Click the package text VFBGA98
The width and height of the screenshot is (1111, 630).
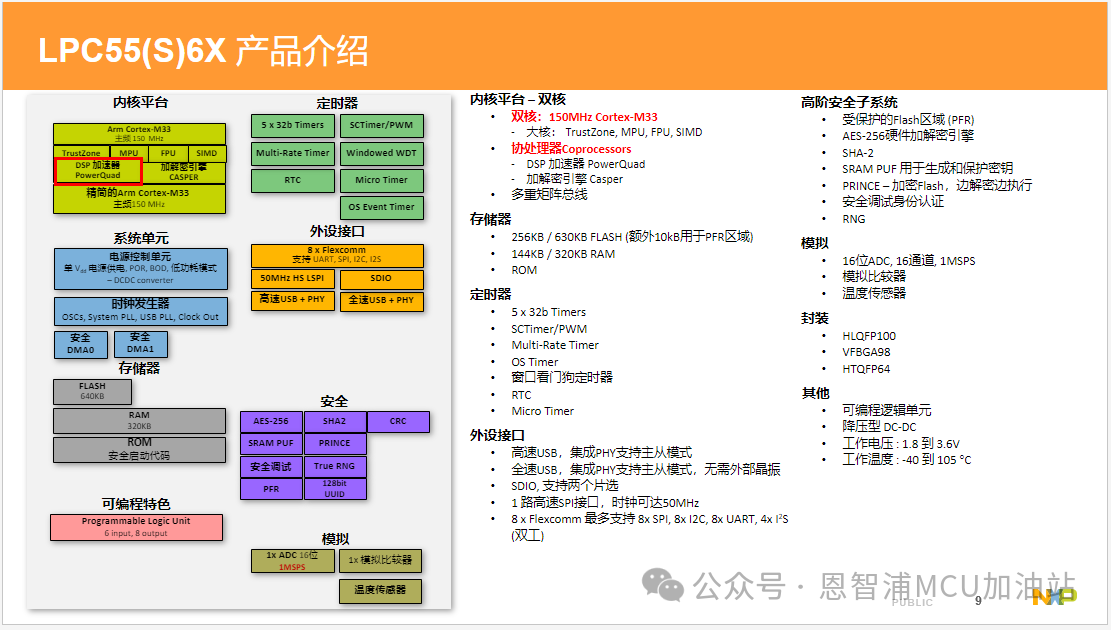point(866,352)
